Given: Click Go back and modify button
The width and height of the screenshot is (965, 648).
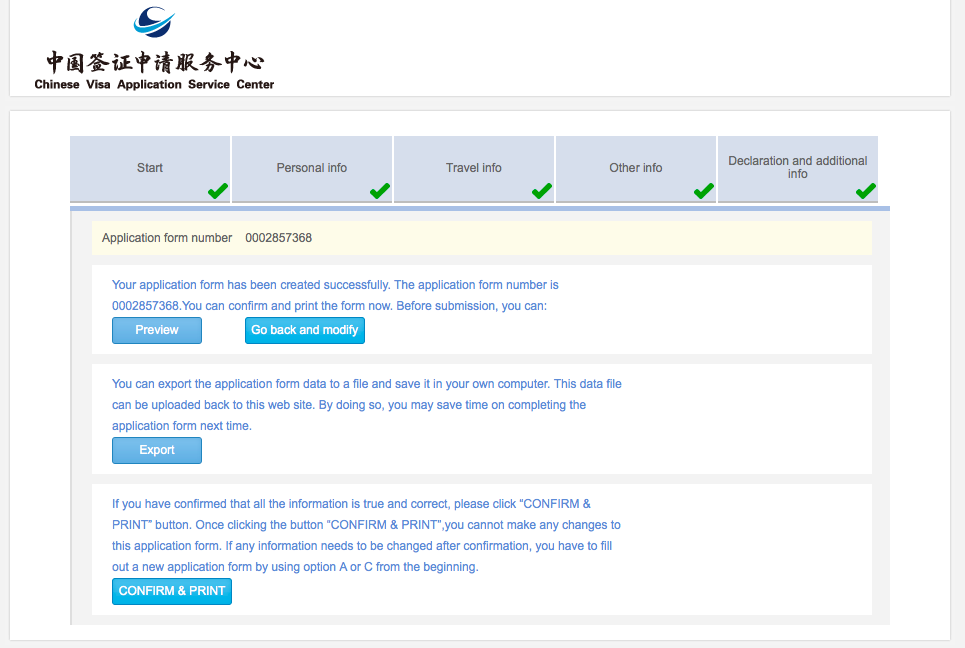Looking at the screenshot, I should click(x=305, y=330).
